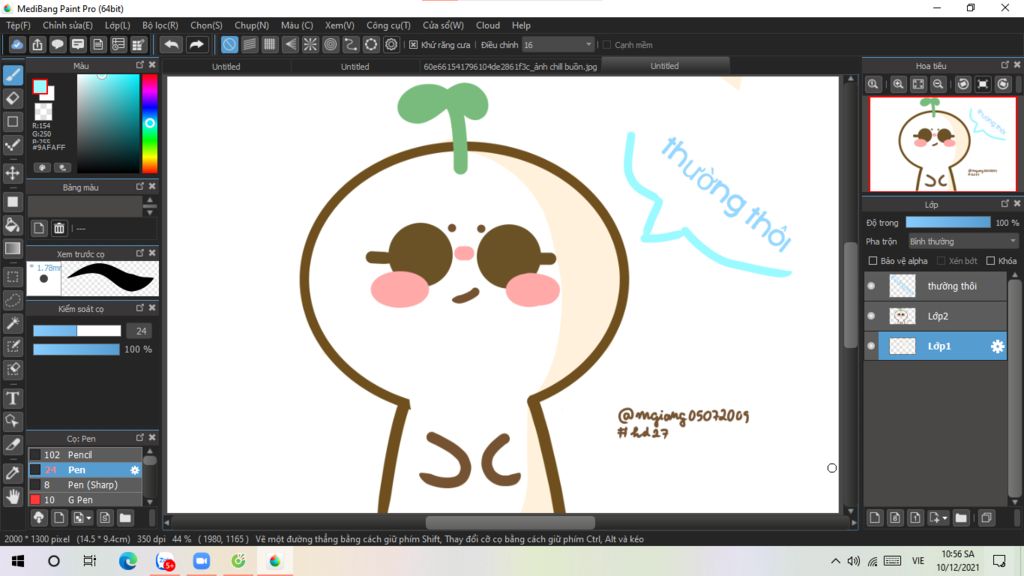Select the Hand tool
The image size is (1024, 576).
point(12,497)
